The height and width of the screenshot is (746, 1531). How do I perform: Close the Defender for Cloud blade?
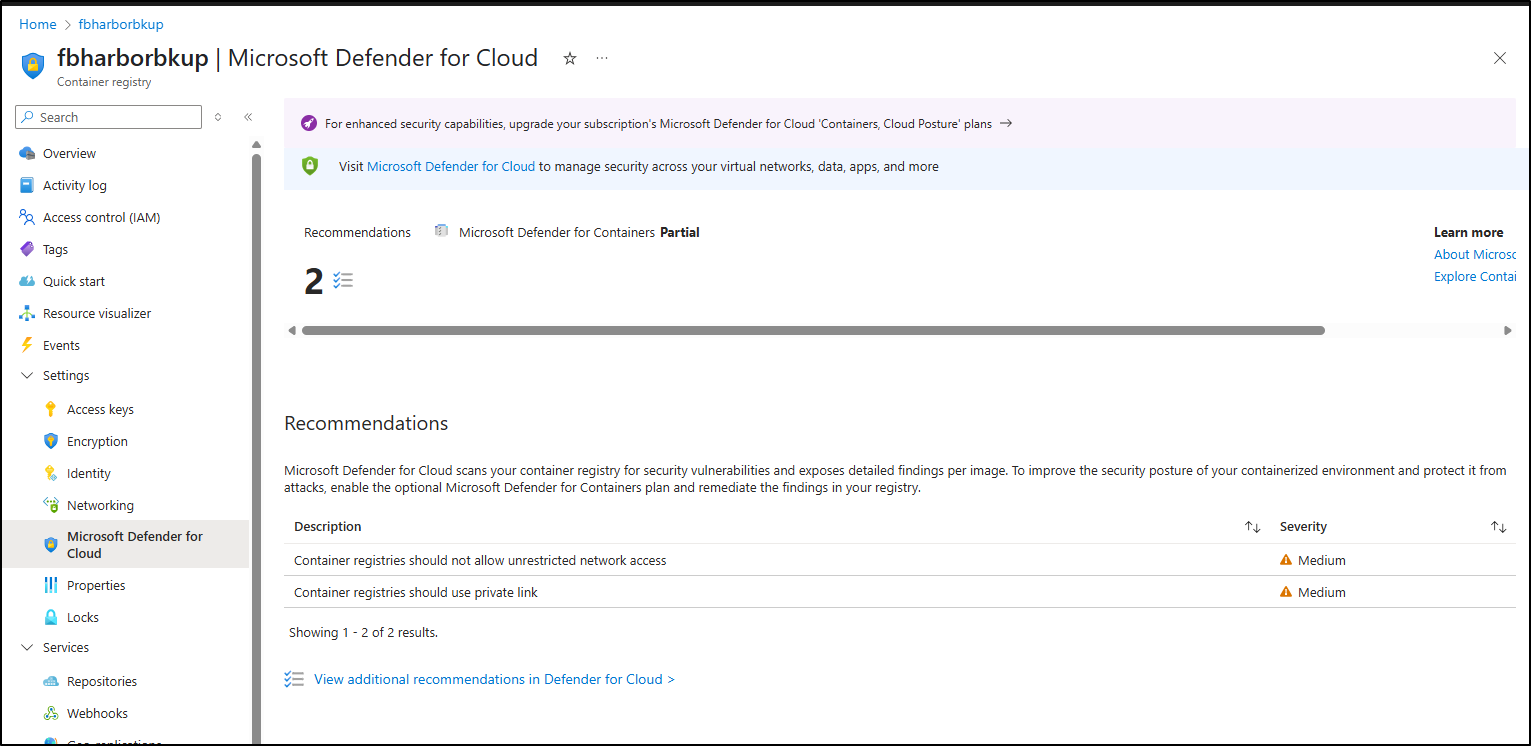[1500, 58]
